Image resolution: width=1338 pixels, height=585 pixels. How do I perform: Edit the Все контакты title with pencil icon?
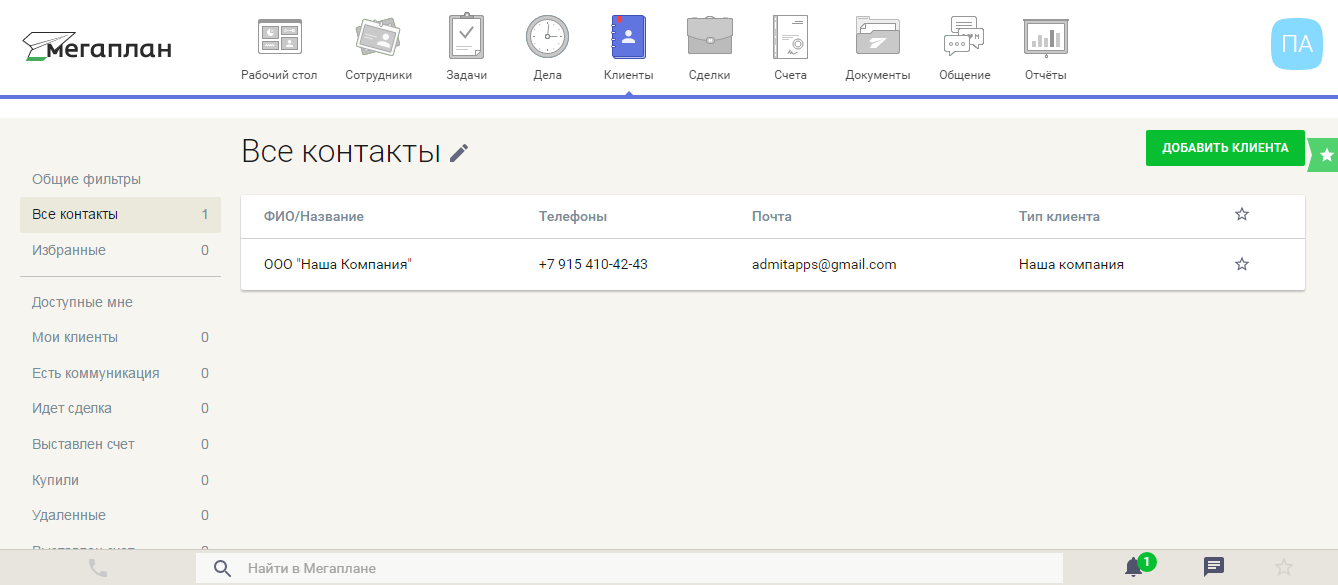click(459, 153)
